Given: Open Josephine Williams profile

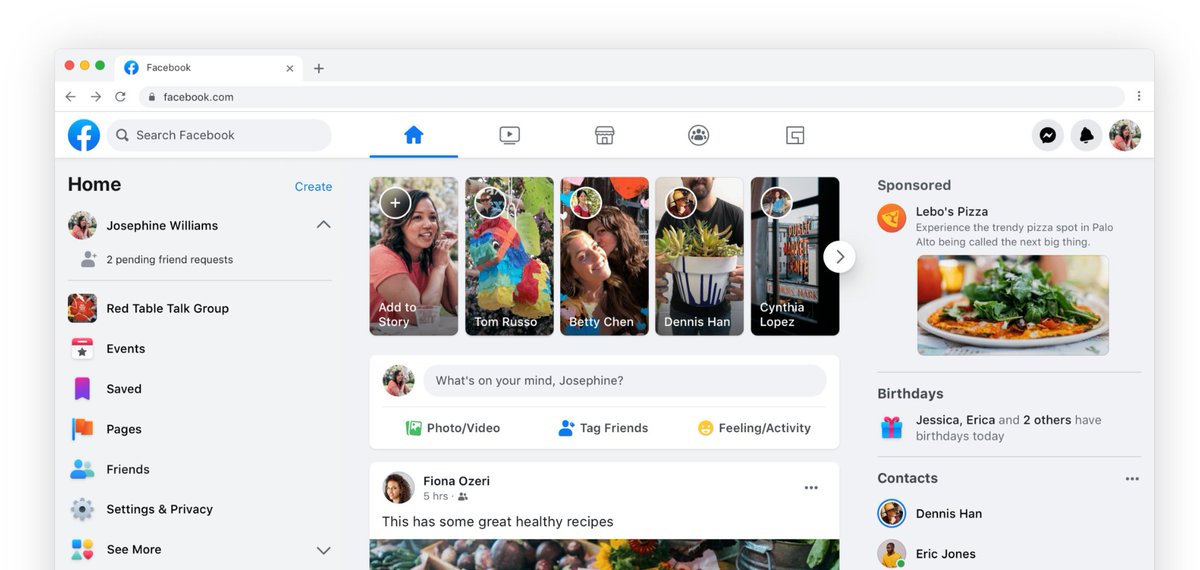Looking at the screenshot, I should point(162,225).
